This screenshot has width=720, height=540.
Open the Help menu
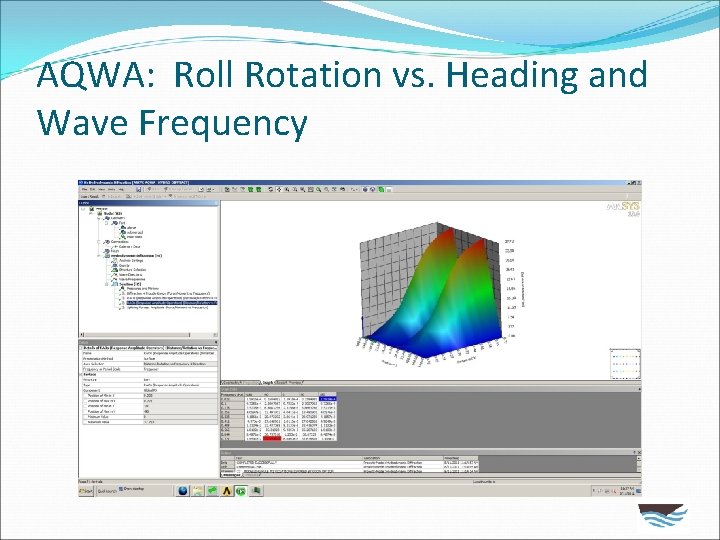121,189
